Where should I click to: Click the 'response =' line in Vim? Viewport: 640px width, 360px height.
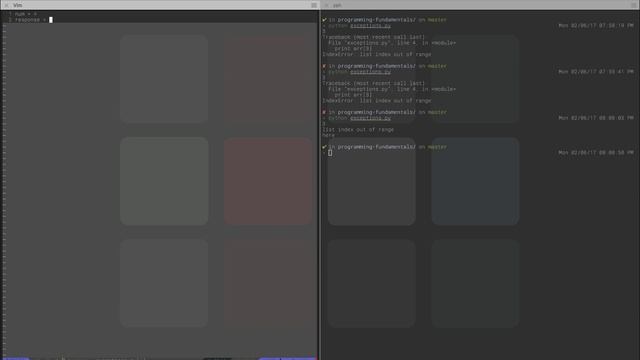(x=31, y=20)
